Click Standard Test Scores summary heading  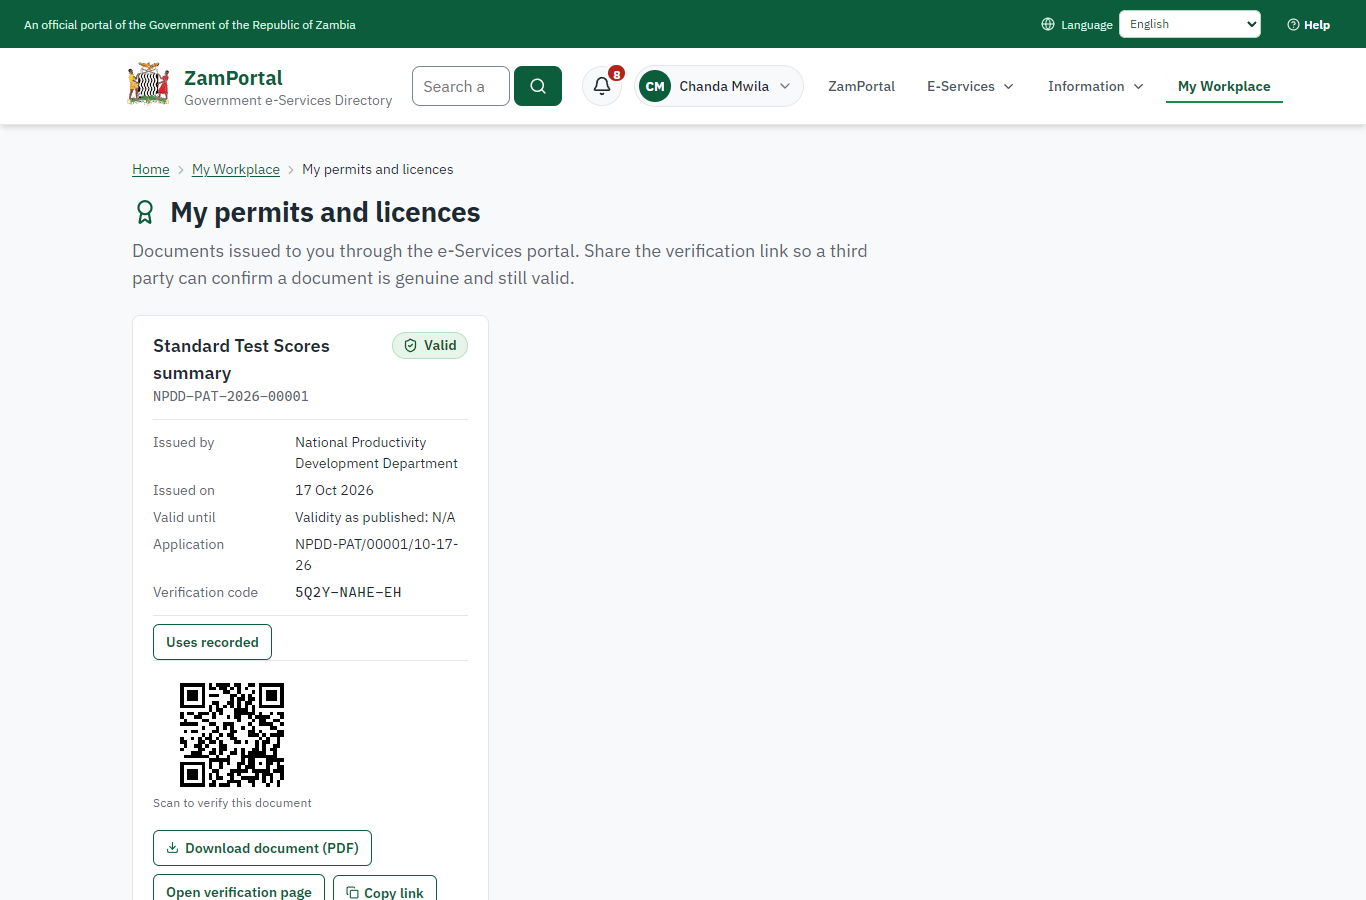click(x=241, y=359)
